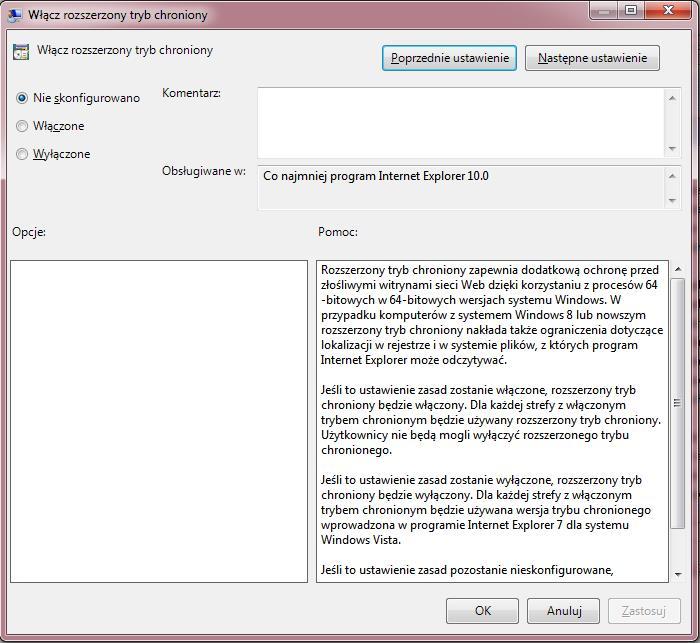Click the Pomoc help text scrollbar thumb

pyautogui.click(x=678, y=403)
